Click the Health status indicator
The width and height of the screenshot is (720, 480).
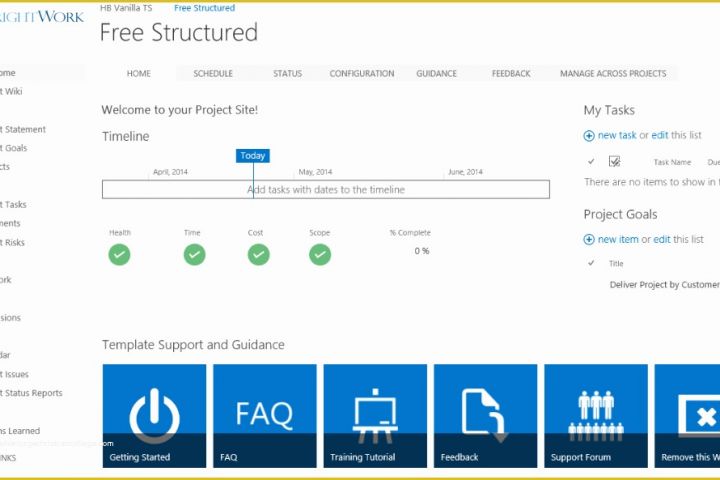tap(119, 254)
